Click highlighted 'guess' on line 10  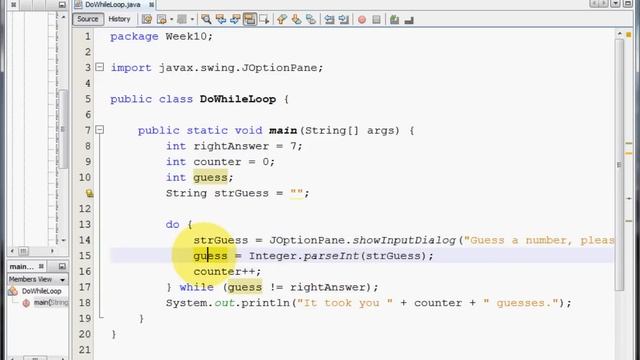pos(210,178)
